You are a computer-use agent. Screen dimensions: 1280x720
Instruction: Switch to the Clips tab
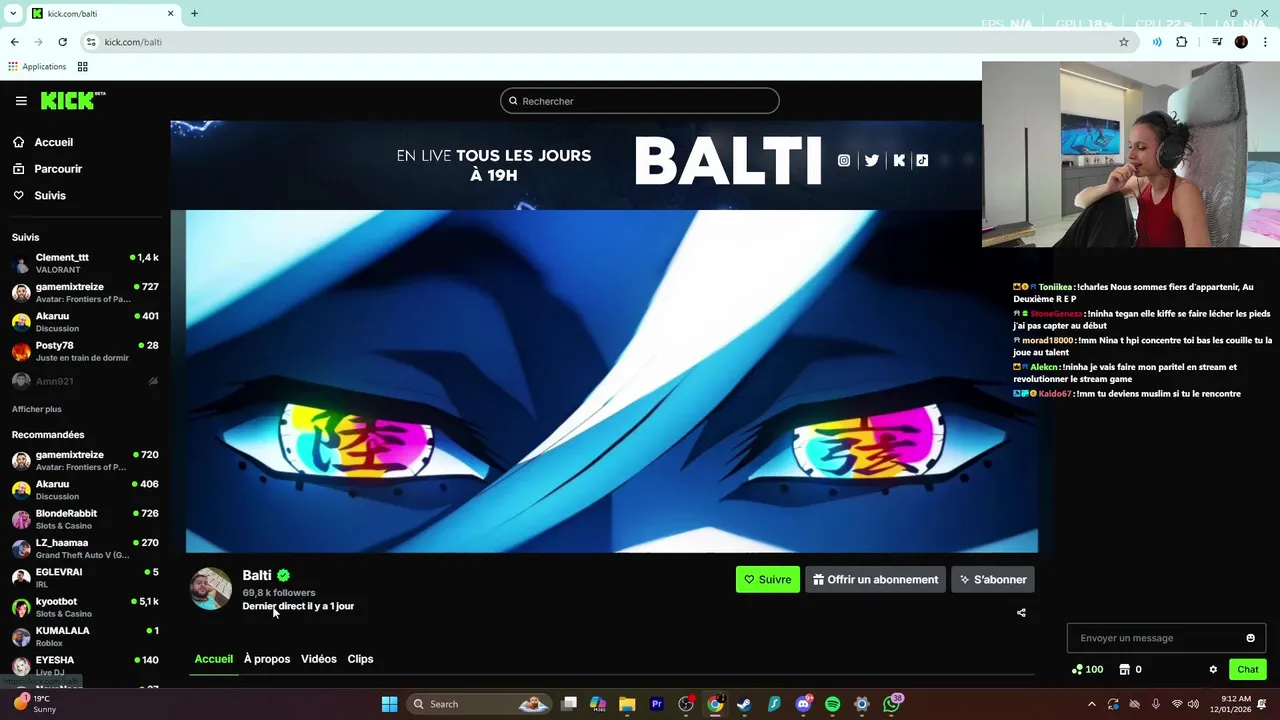(x=360, y=659)
